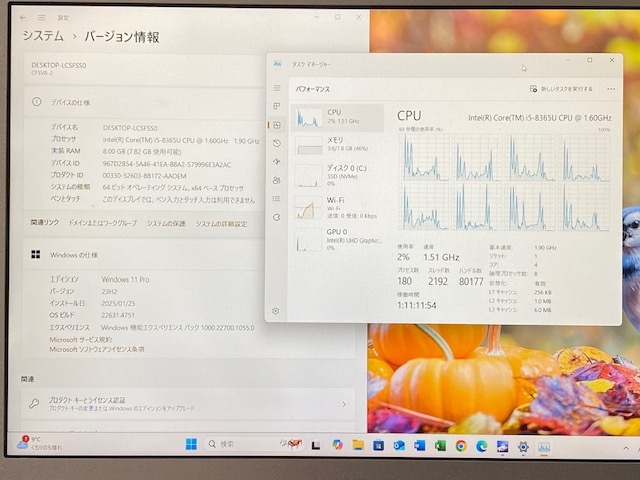
Task: Open the Task Manager navigation hamburger menu
Action: [277, 88]
